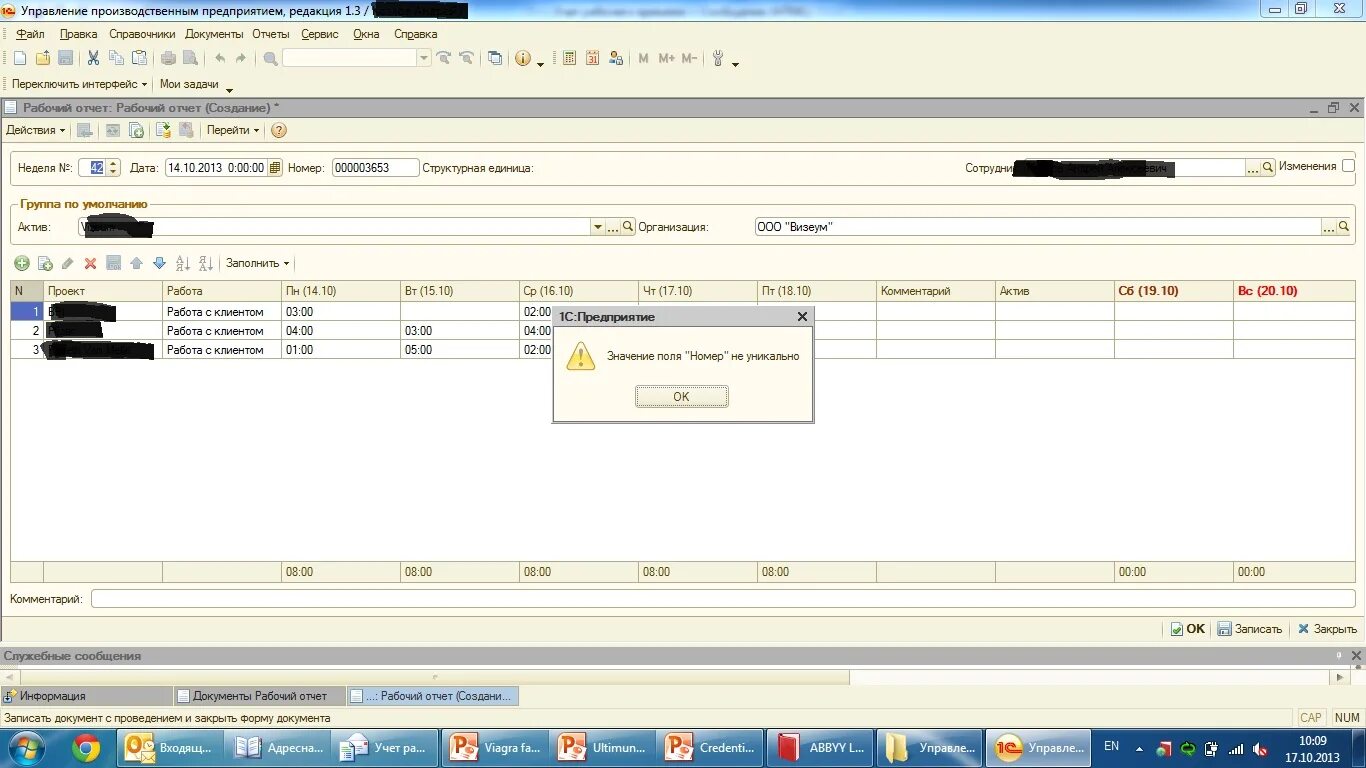Click OK in the 1C:Предприятие warning dialog

tap(681, 397)
